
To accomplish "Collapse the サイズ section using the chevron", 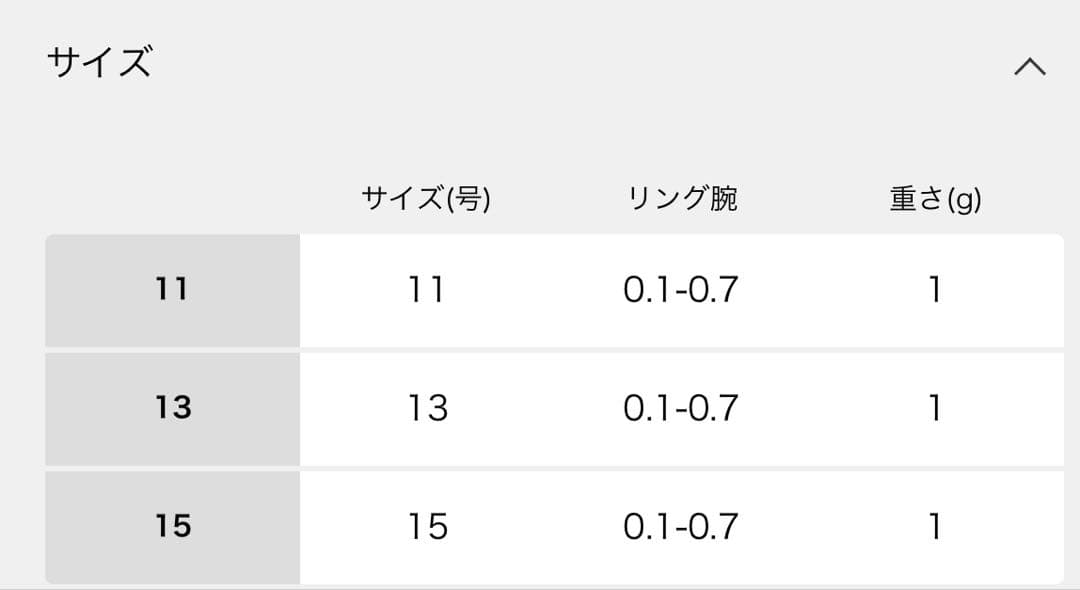I will (x=1029, y=65).
